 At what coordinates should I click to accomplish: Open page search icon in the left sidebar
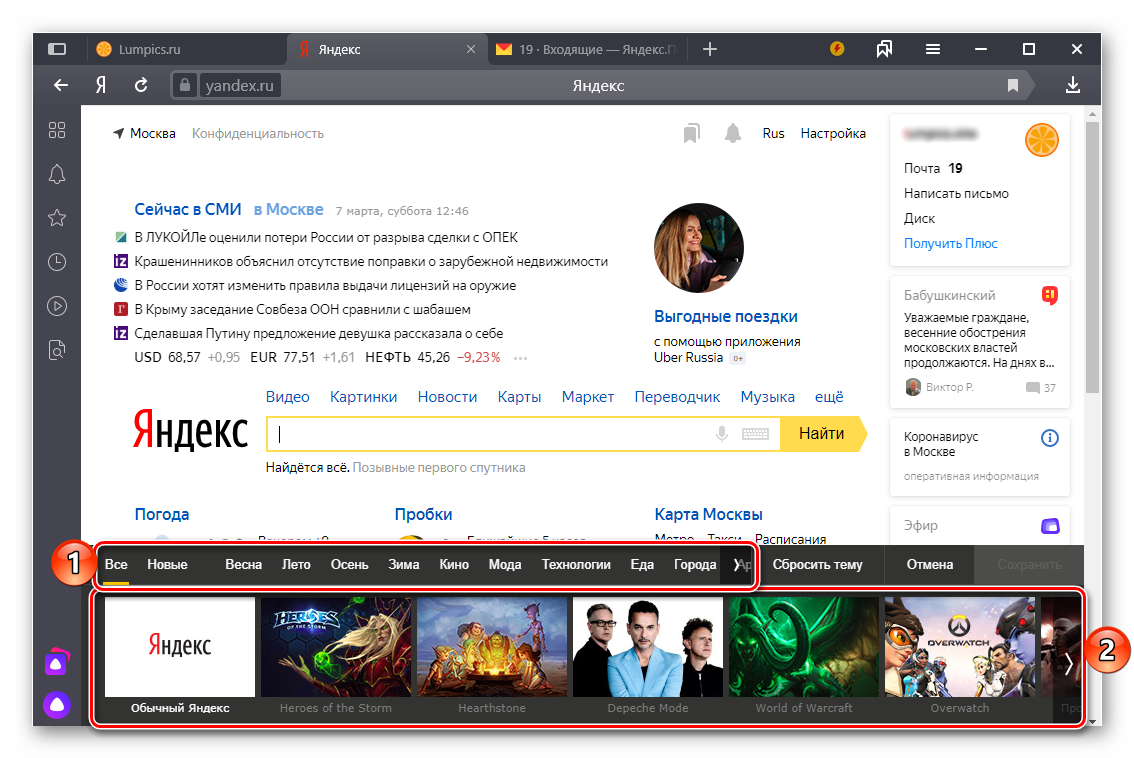point(56,350)
